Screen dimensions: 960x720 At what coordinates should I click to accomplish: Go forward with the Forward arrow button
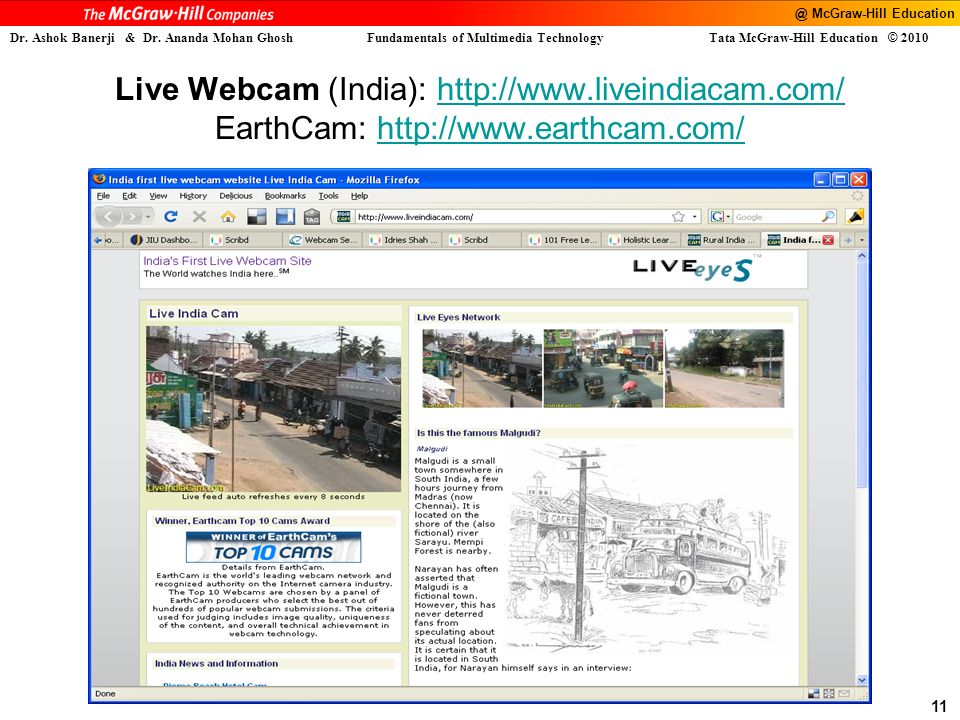tap(132, 216)
